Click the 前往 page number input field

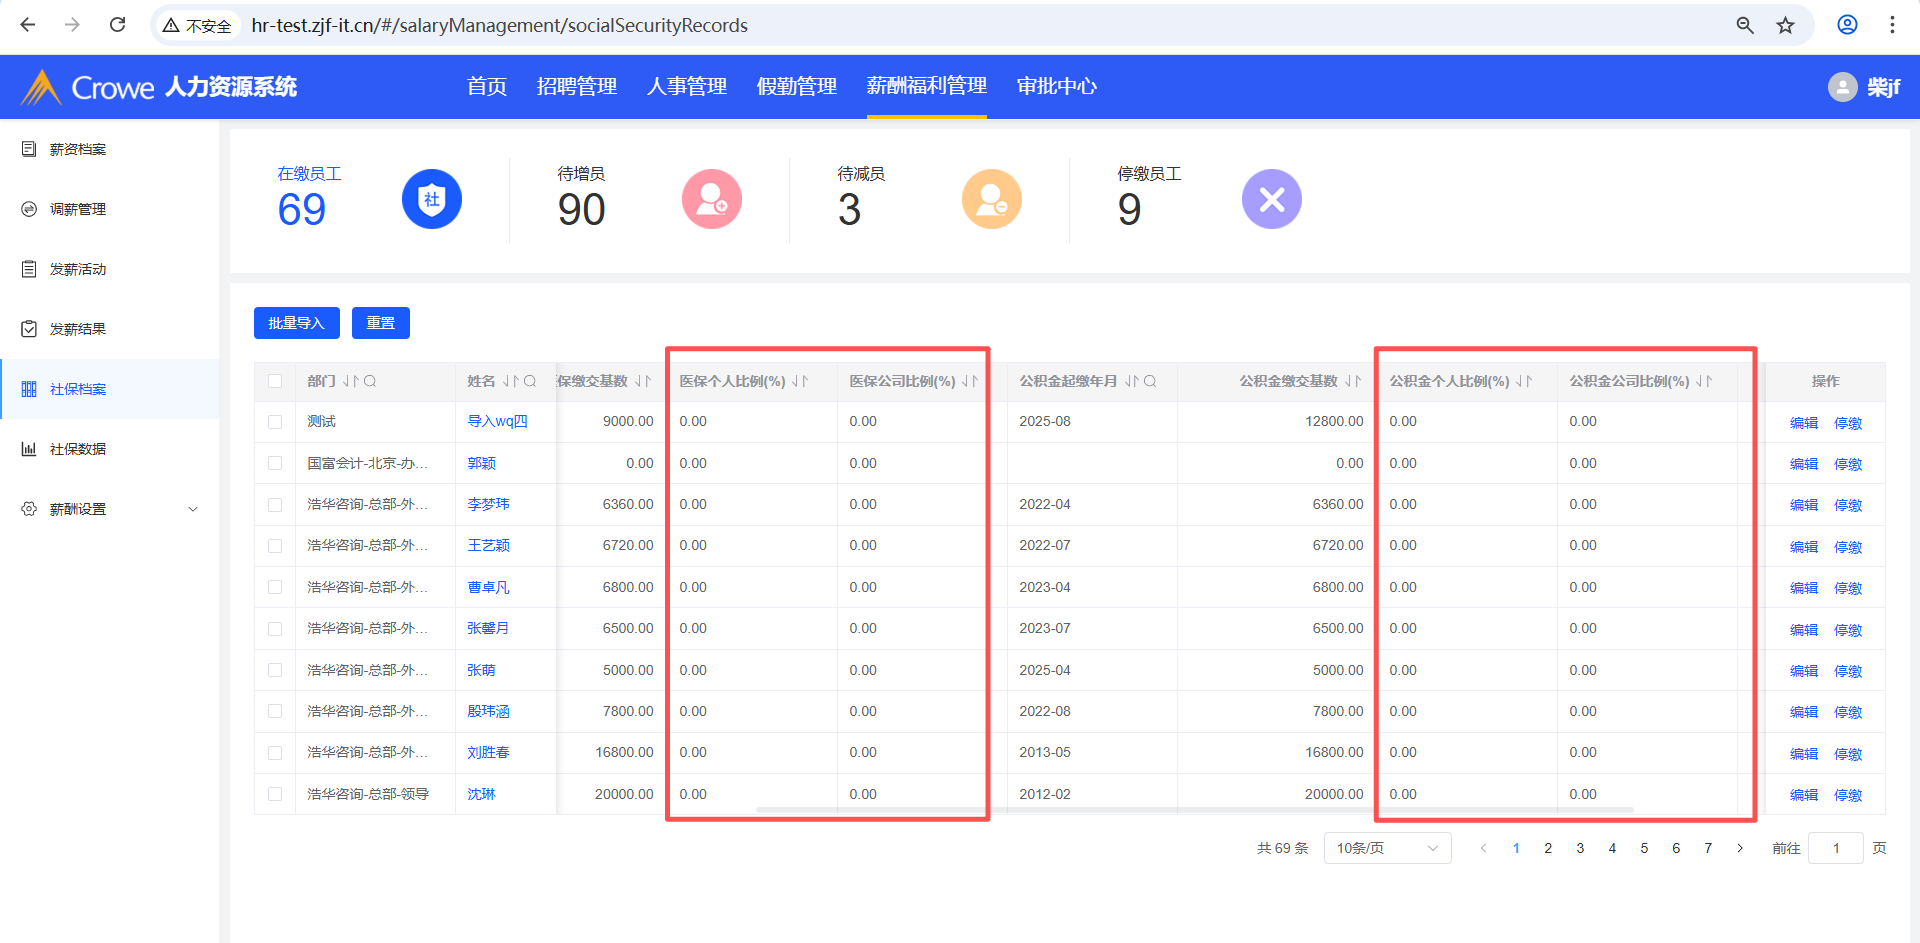pos(1835,848)
